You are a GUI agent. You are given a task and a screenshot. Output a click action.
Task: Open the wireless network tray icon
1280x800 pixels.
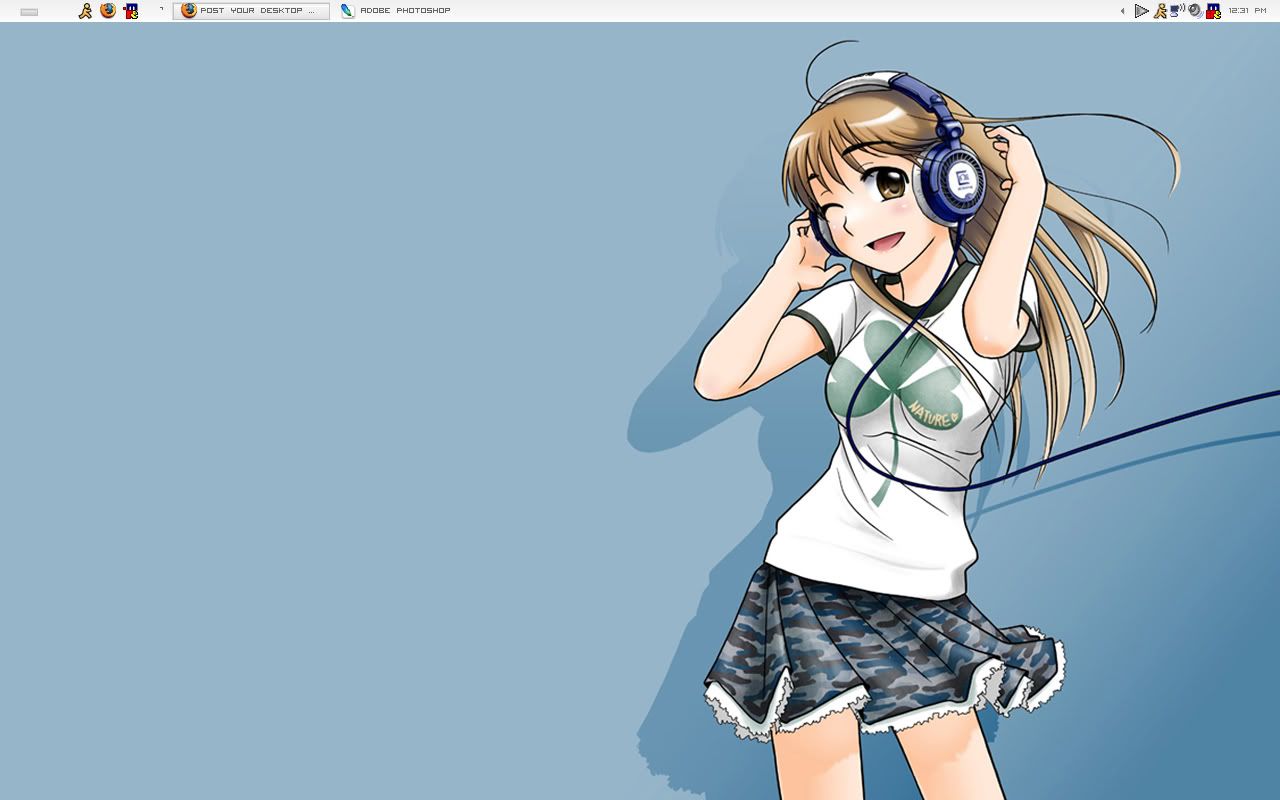pos(1177,10)
